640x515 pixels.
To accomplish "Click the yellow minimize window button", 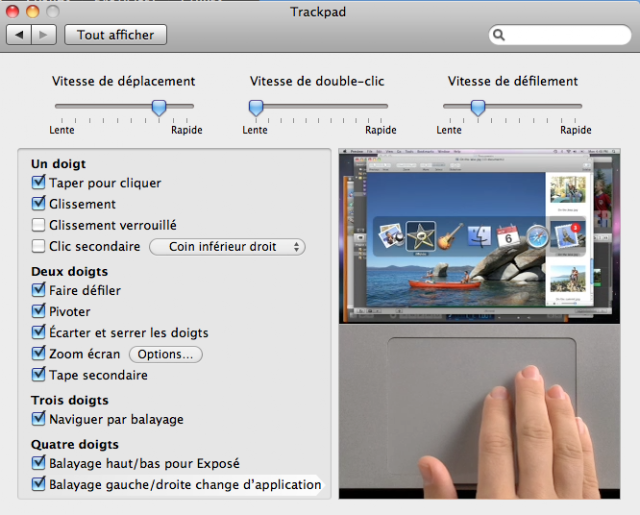I will click(33, 11).
